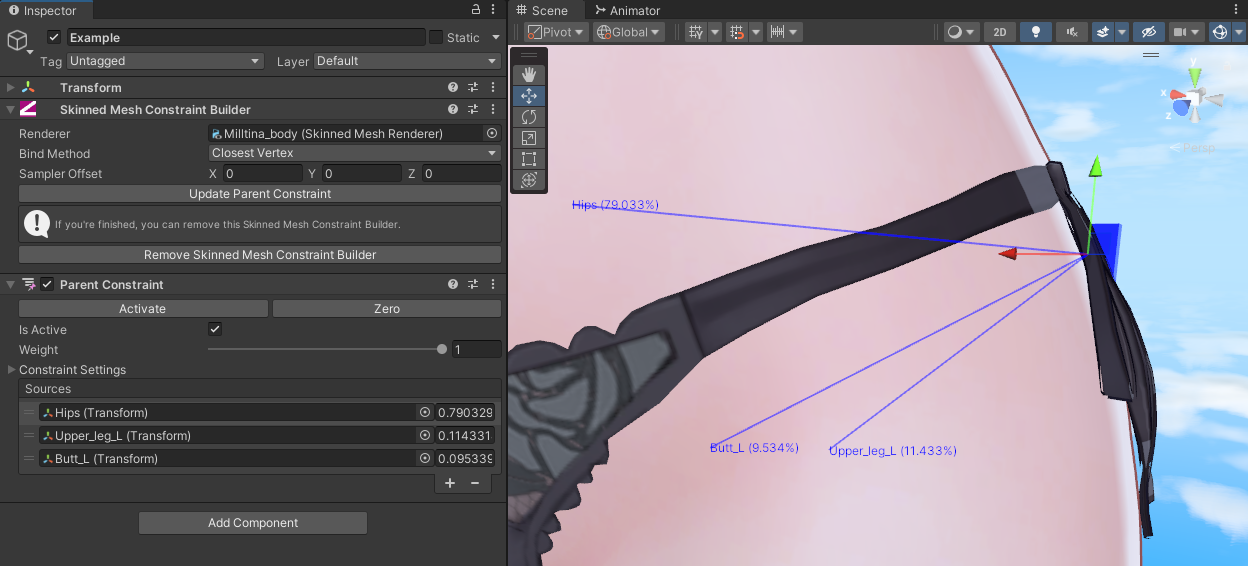The image size is (1248, 566).
Task: Select the Transform (combined) tool
Action: click(x=529, y=180)
